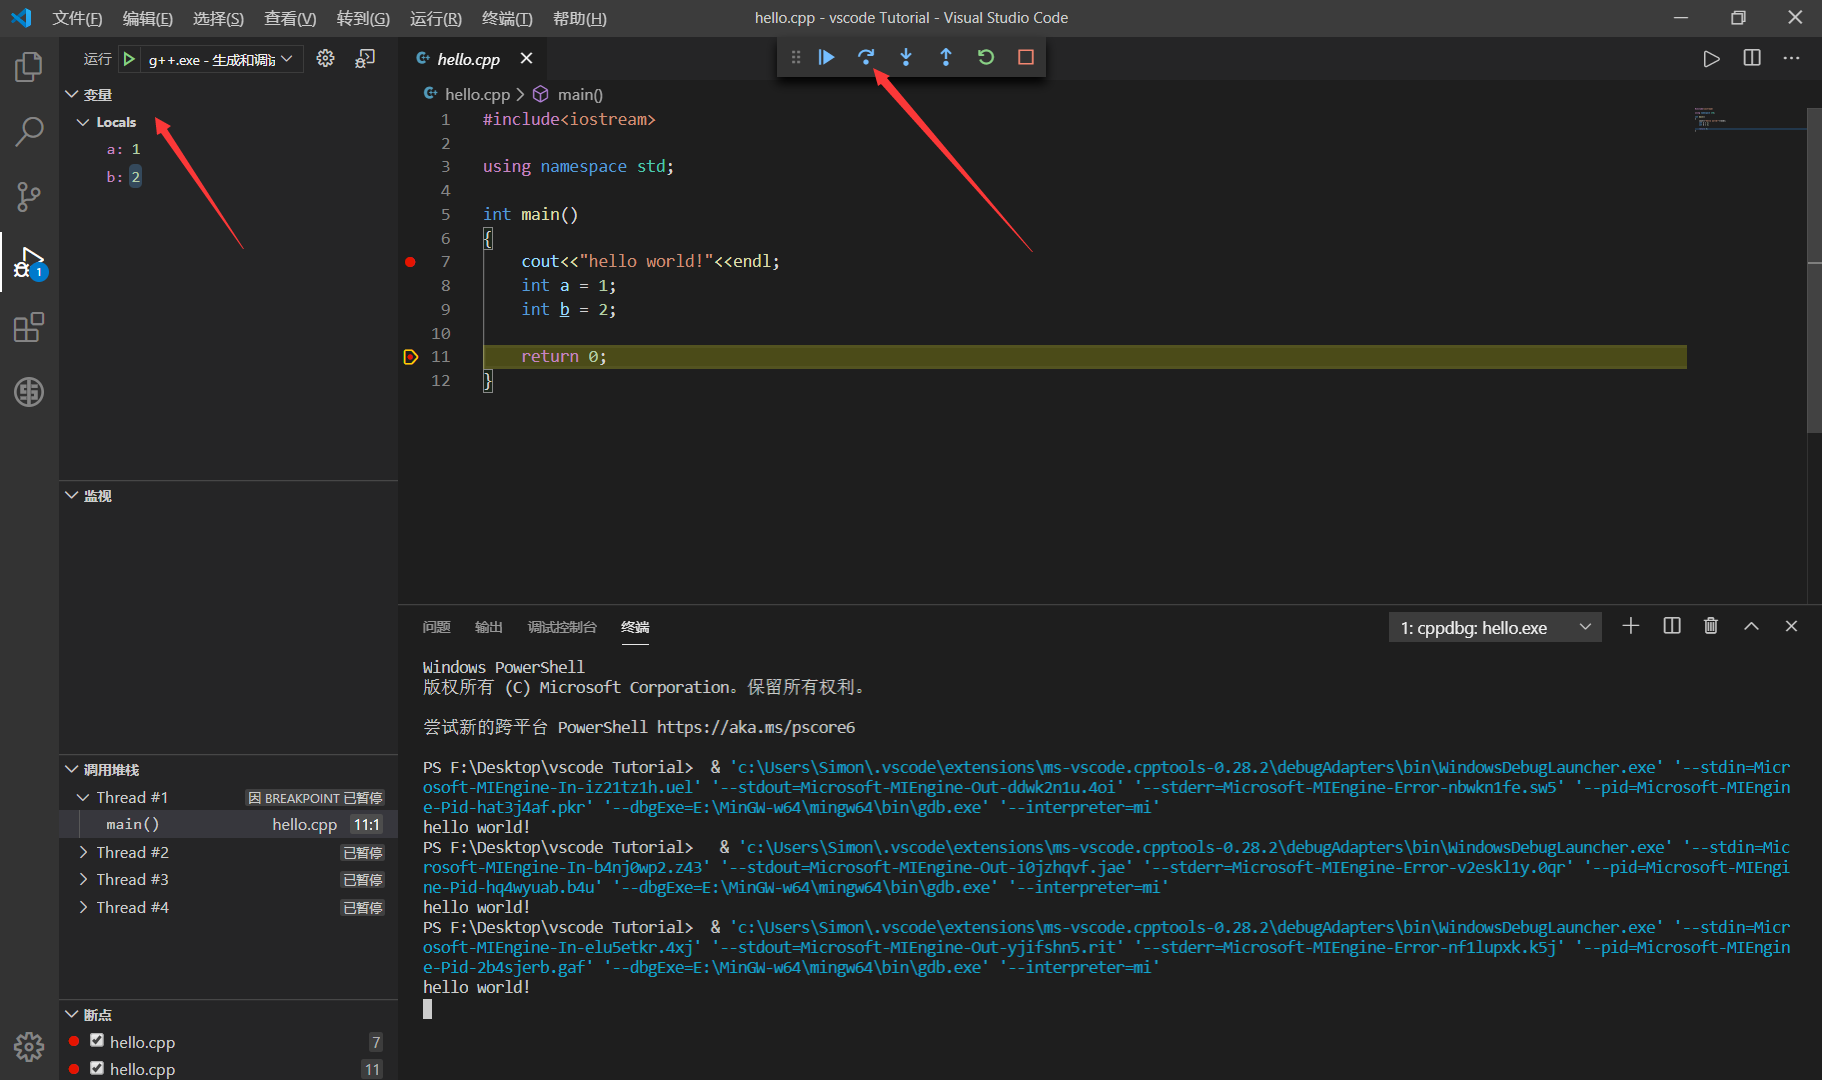1822x1080 pixels.
Task: Open the 选择(S) menu
Action: point(218,18)
